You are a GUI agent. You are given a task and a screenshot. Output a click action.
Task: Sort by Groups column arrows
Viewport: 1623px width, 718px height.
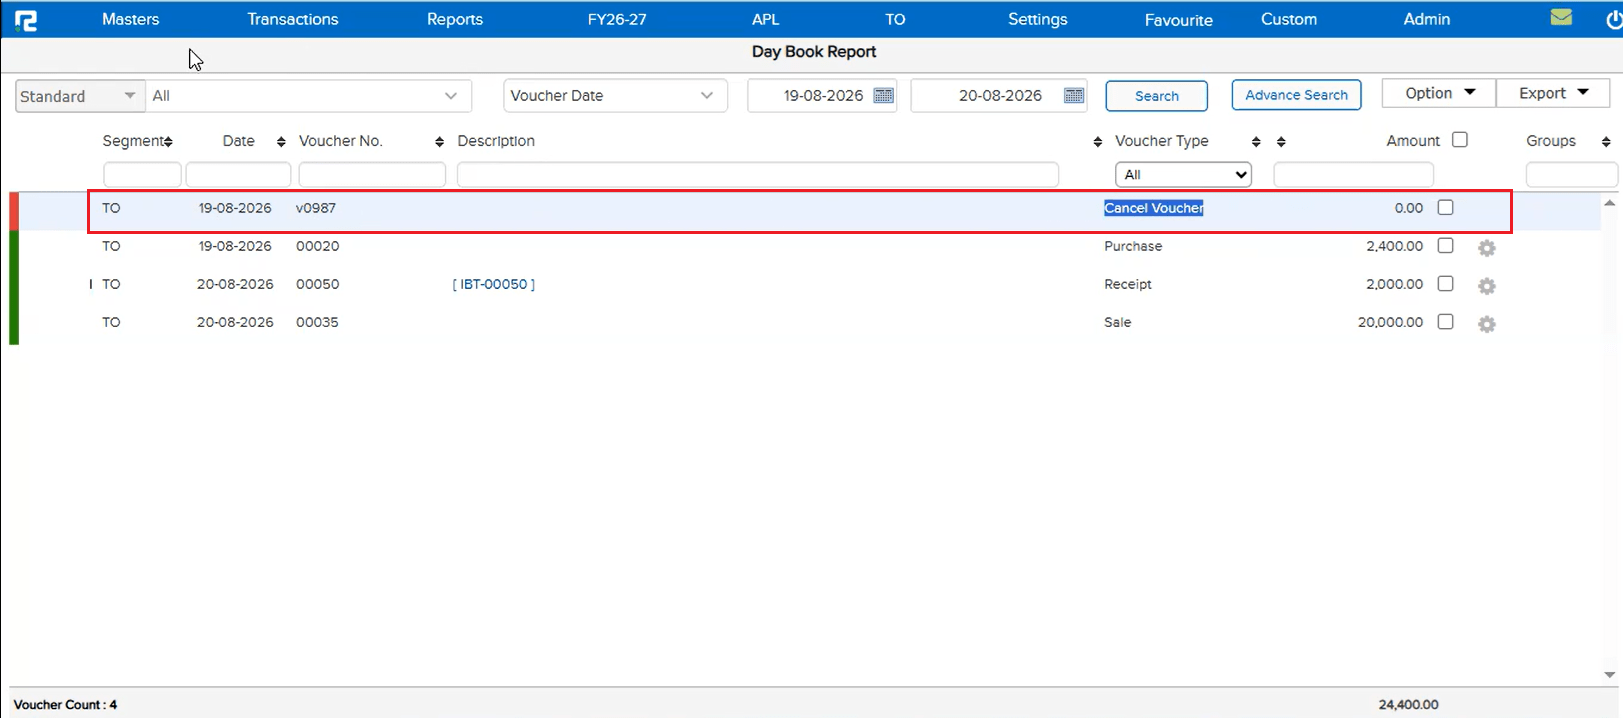(1606, 142)
